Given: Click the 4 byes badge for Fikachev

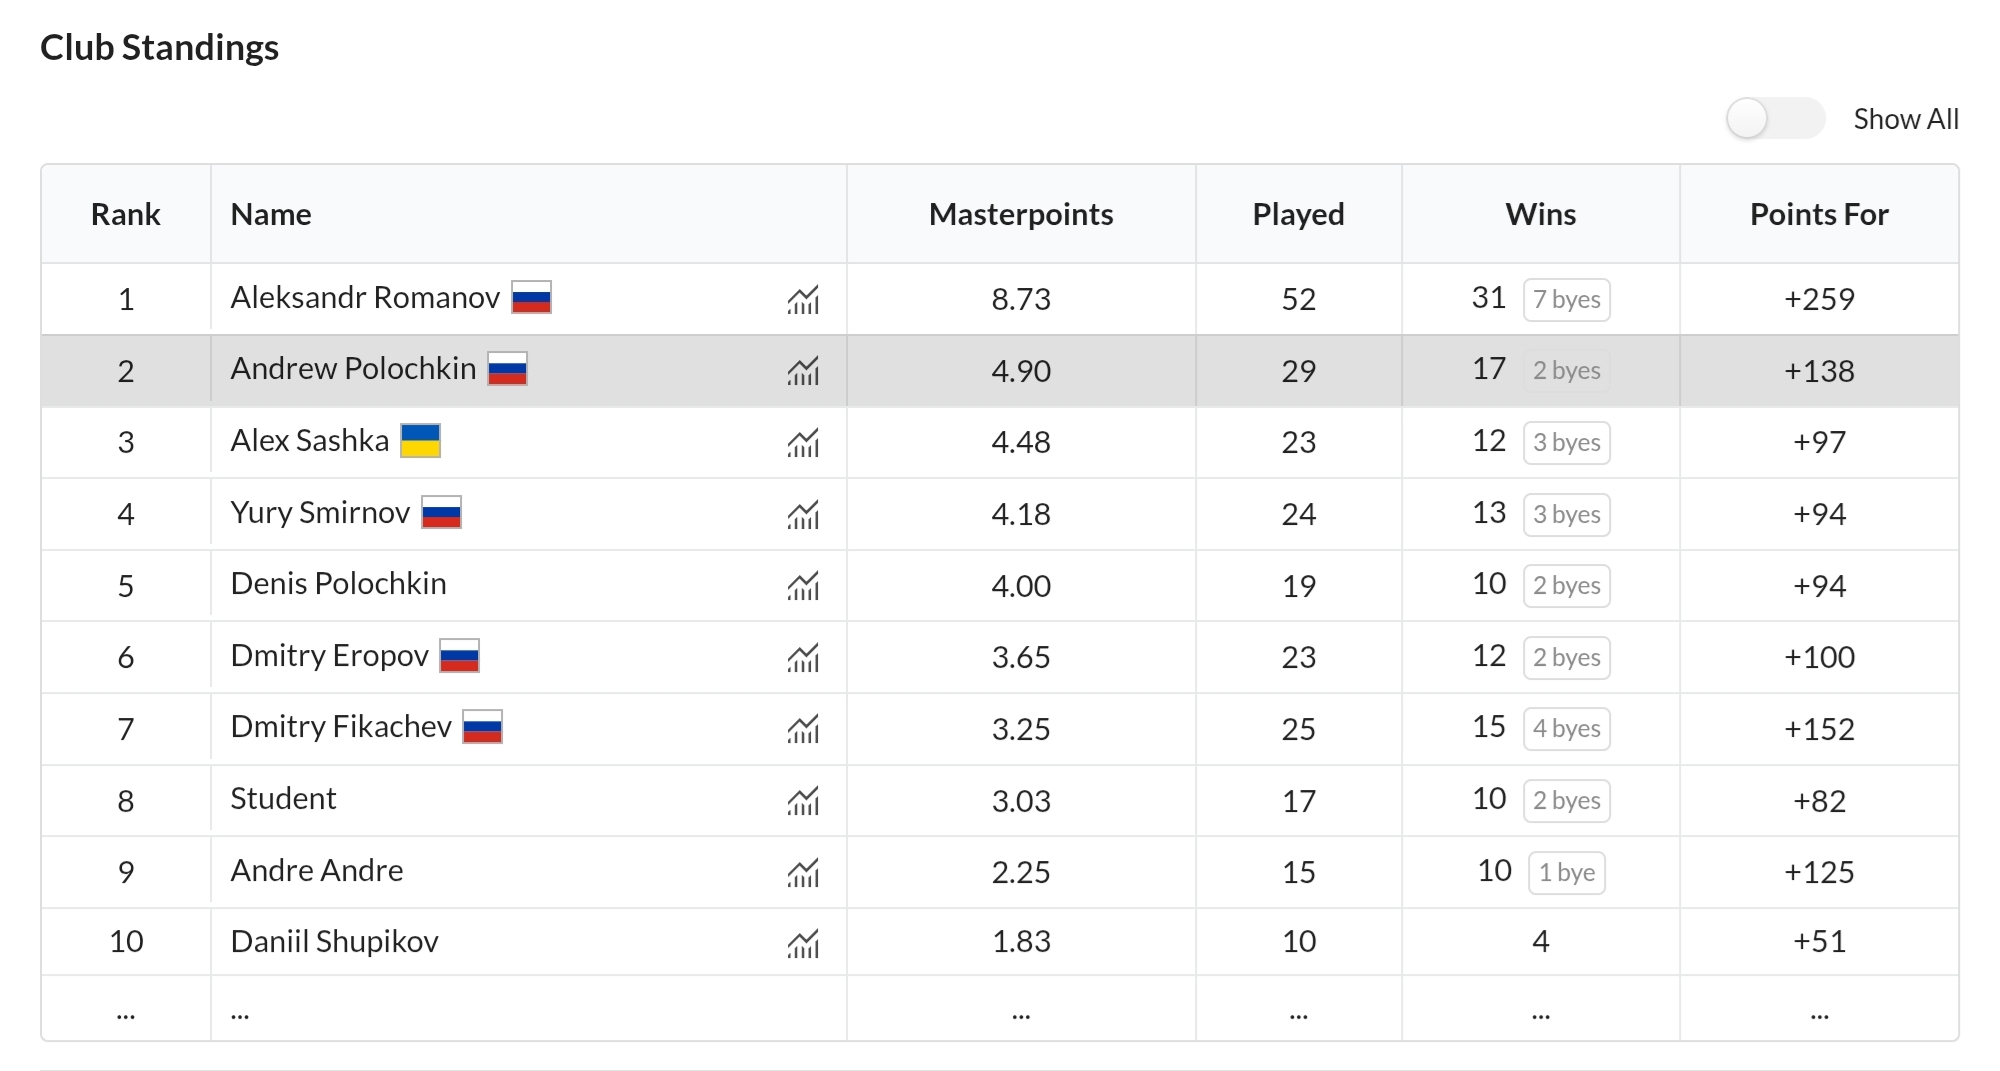Looking at the screenshot, I should pos(1566,729).
